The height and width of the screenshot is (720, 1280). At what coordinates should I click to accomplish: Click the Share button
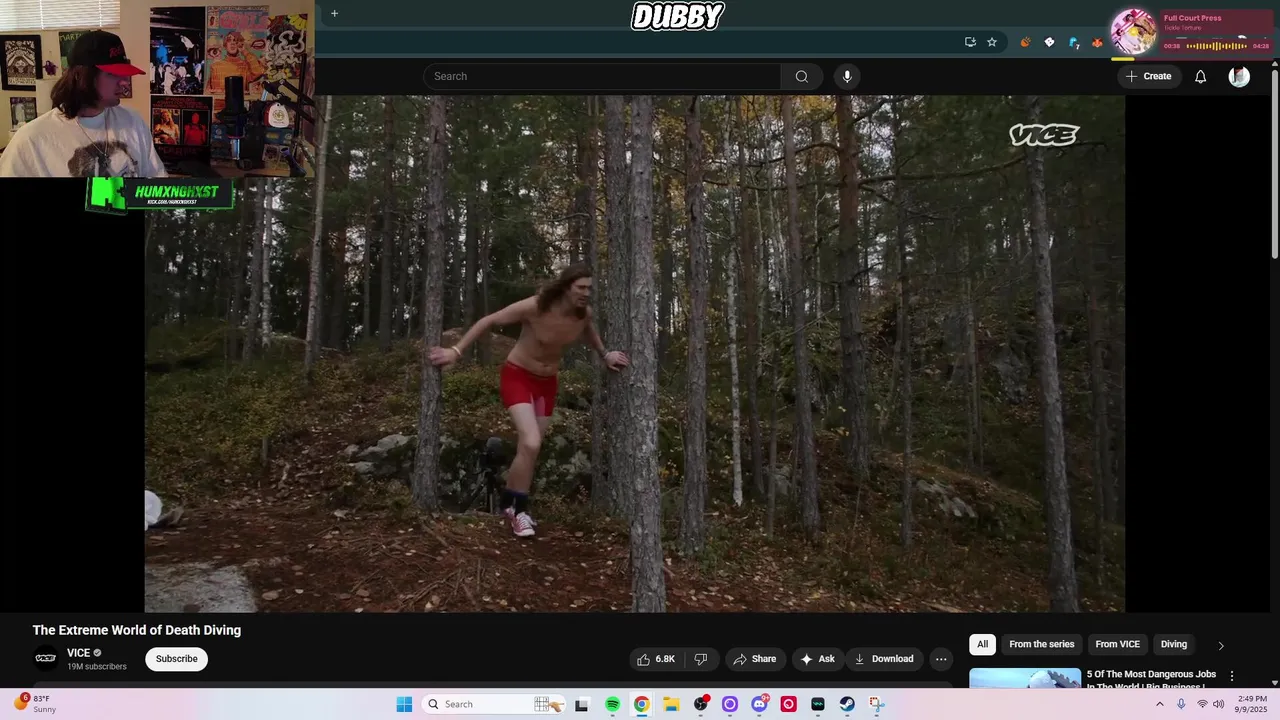click(754, 659)
